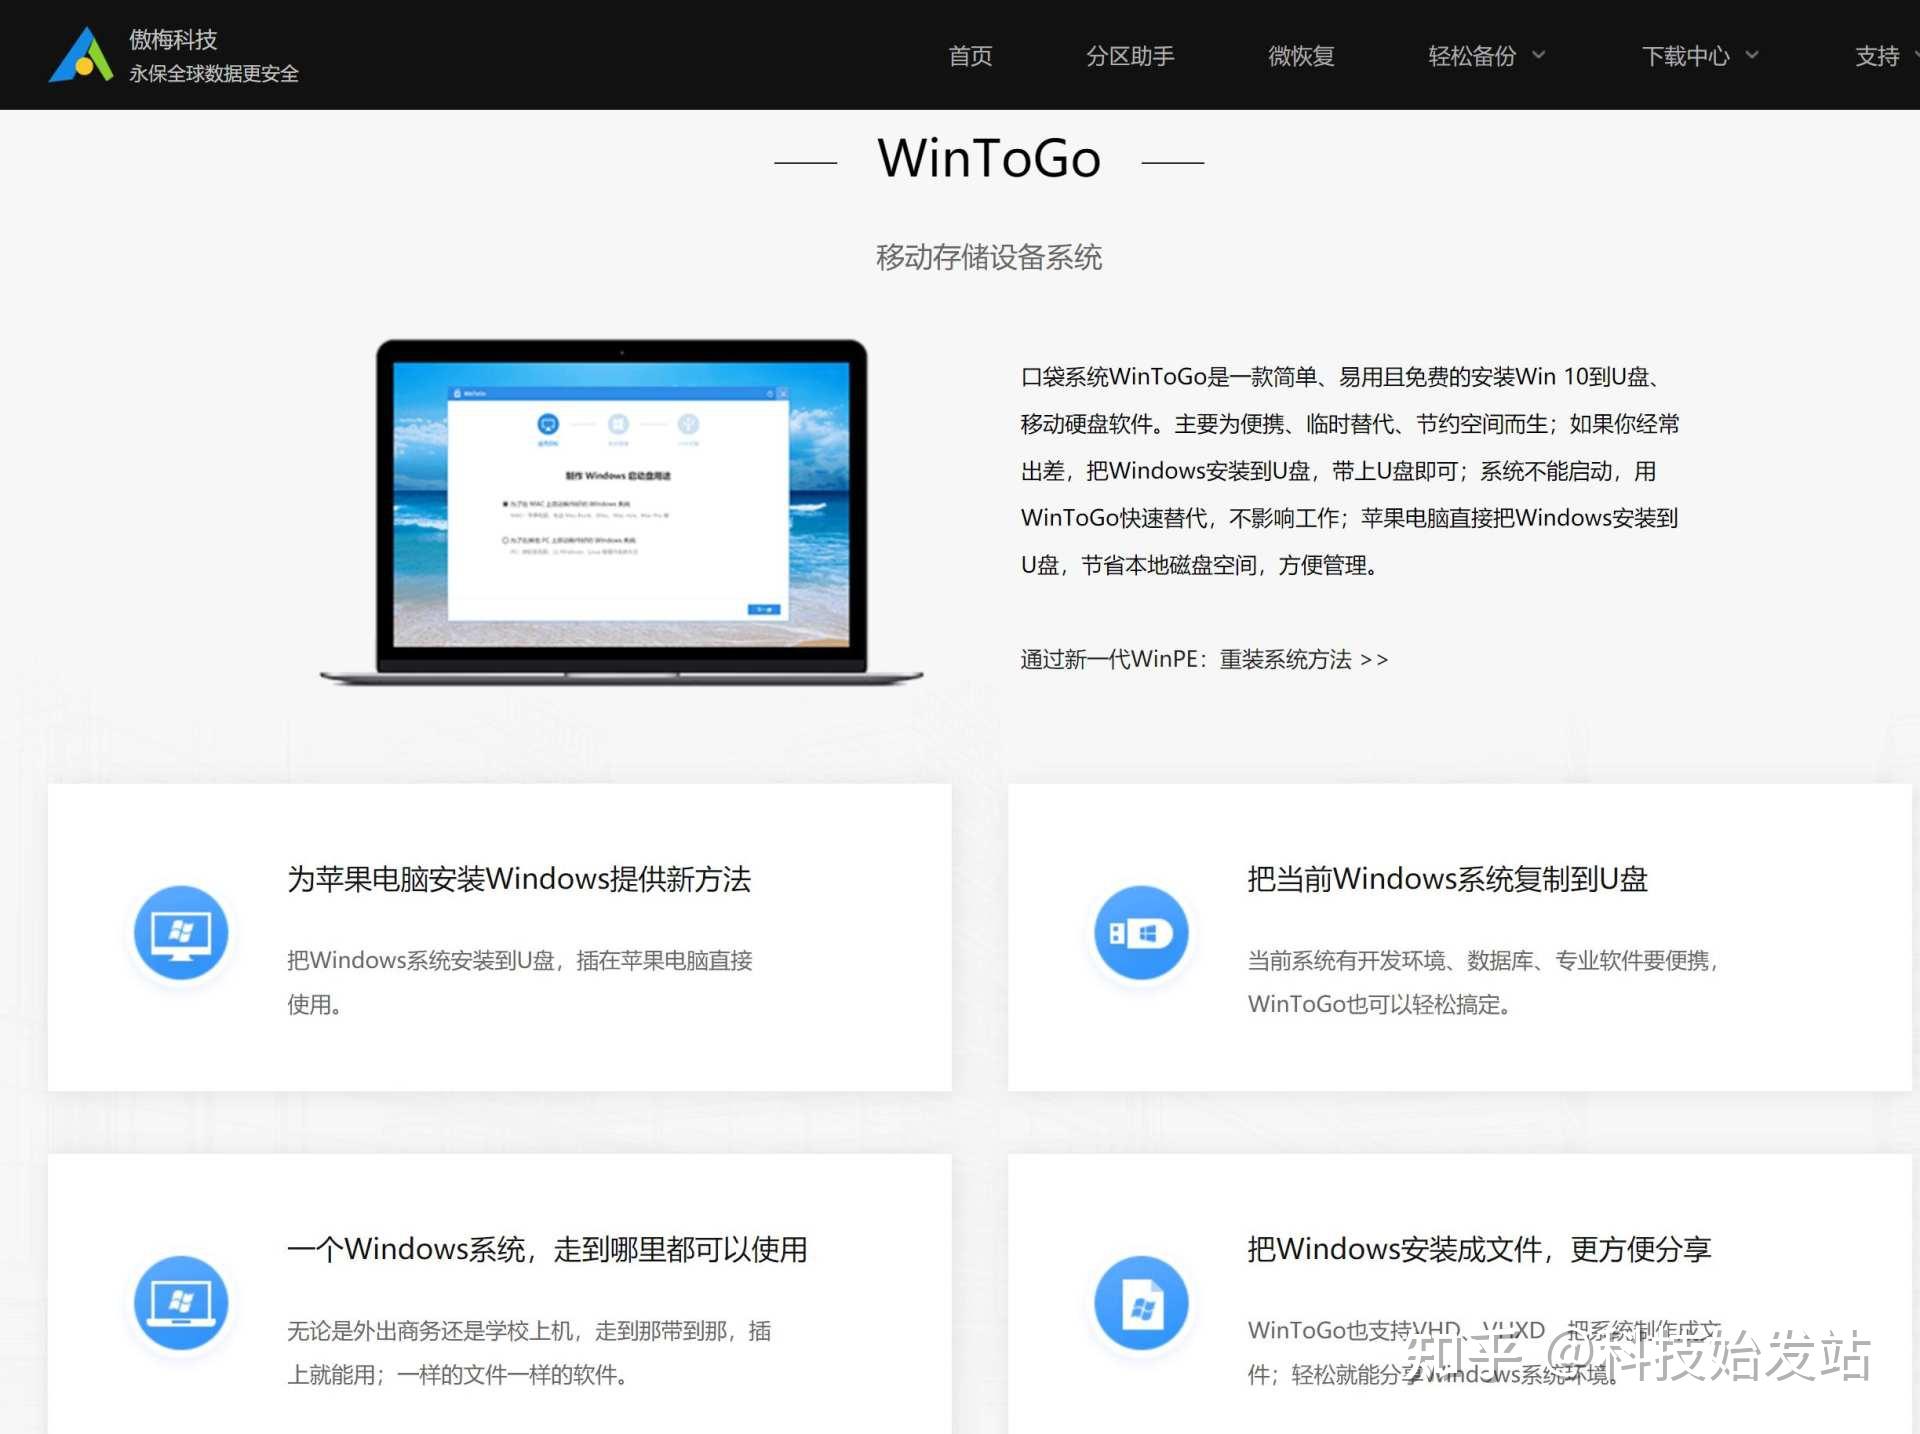Click the 轻松备份 menu label
Viewport: 1920px width, 1434px height.
tap(1472, 56)
